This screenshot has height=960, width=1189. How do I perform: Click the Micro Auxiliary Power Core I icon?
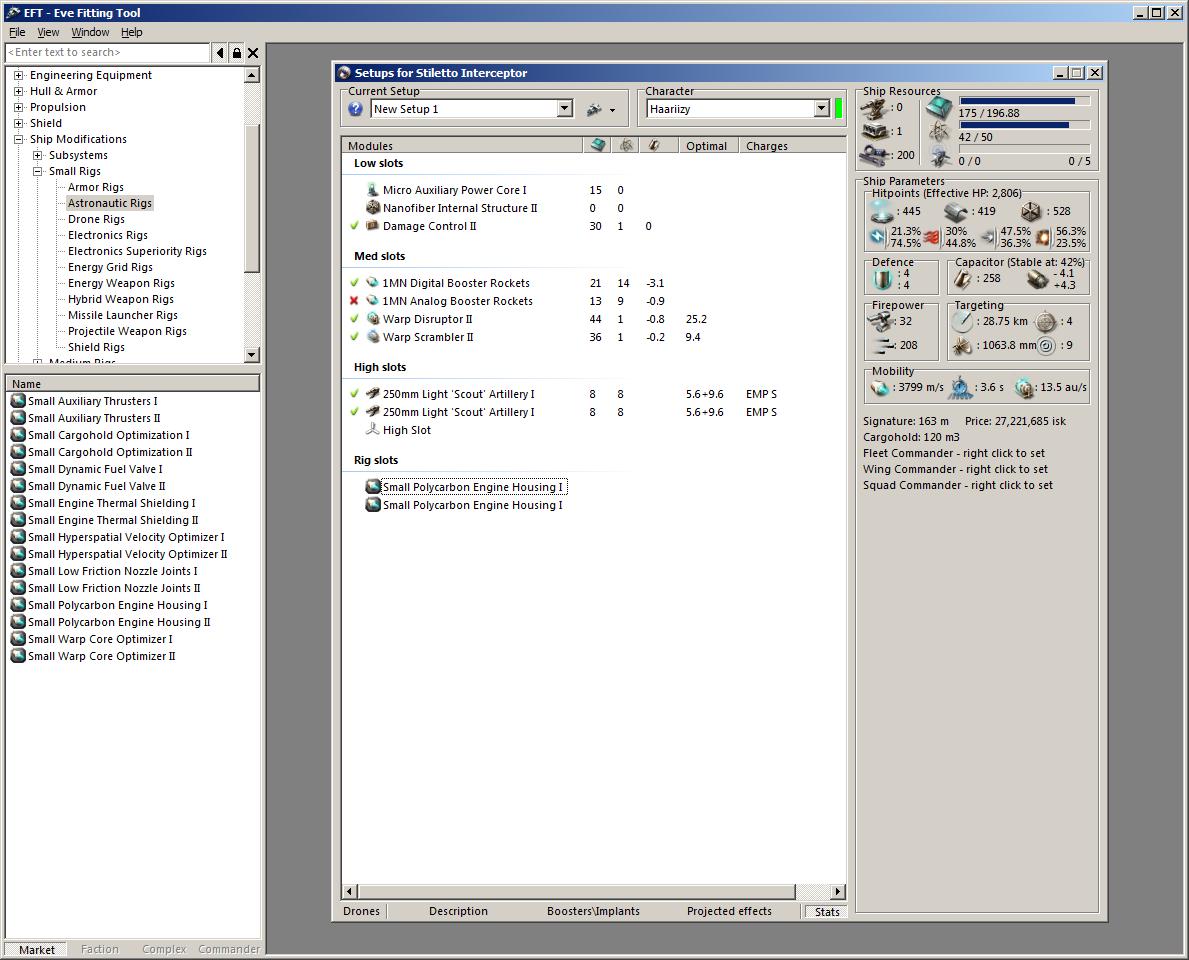pos(372,190)
